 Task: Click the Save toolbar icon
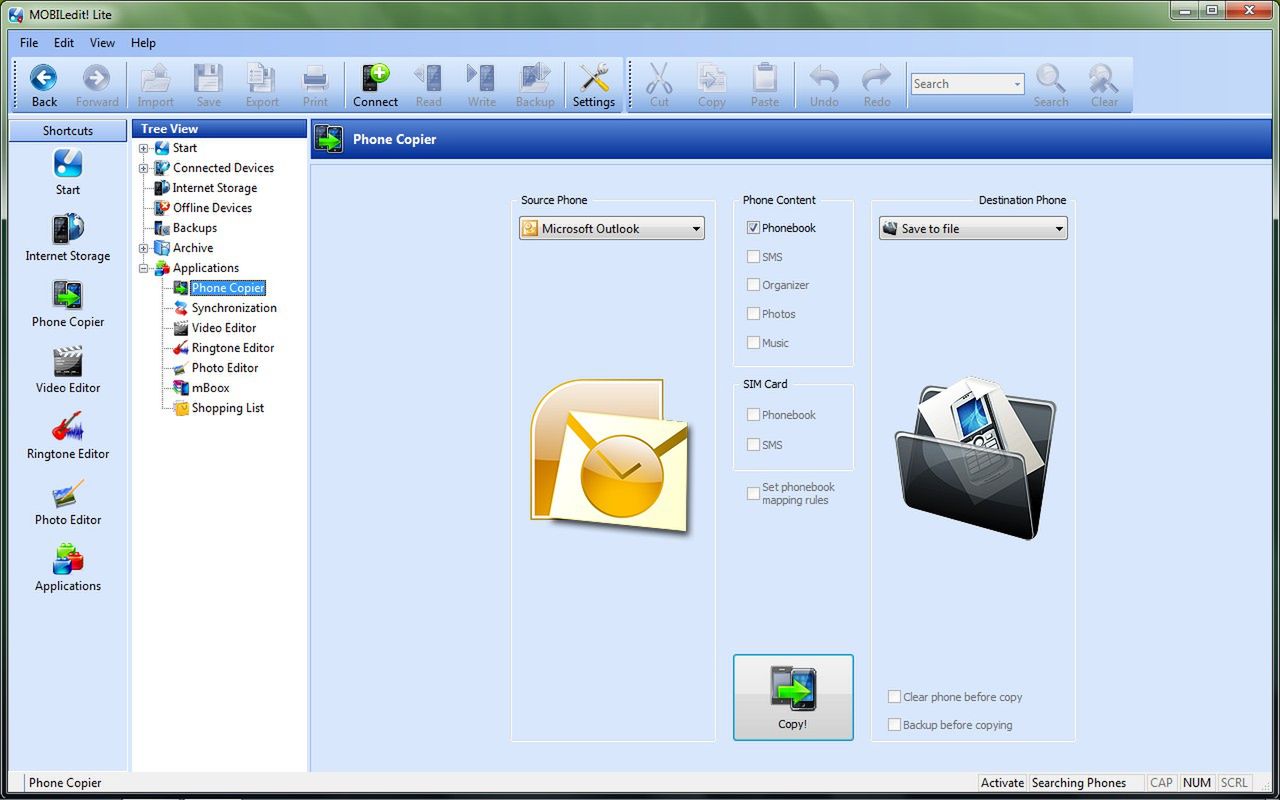click(x=208, y=85)
